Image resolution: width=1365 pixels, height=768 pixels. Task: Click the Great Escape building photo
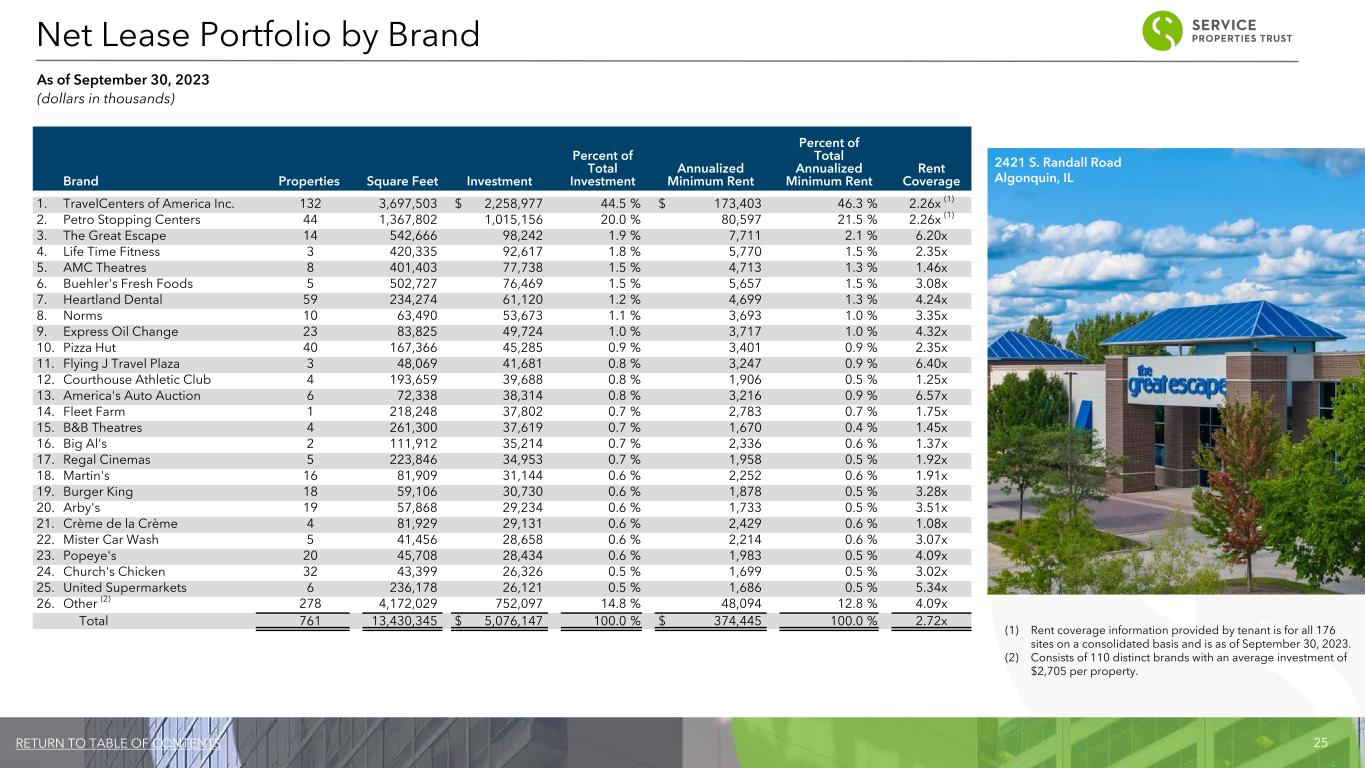pos(1175,400)
